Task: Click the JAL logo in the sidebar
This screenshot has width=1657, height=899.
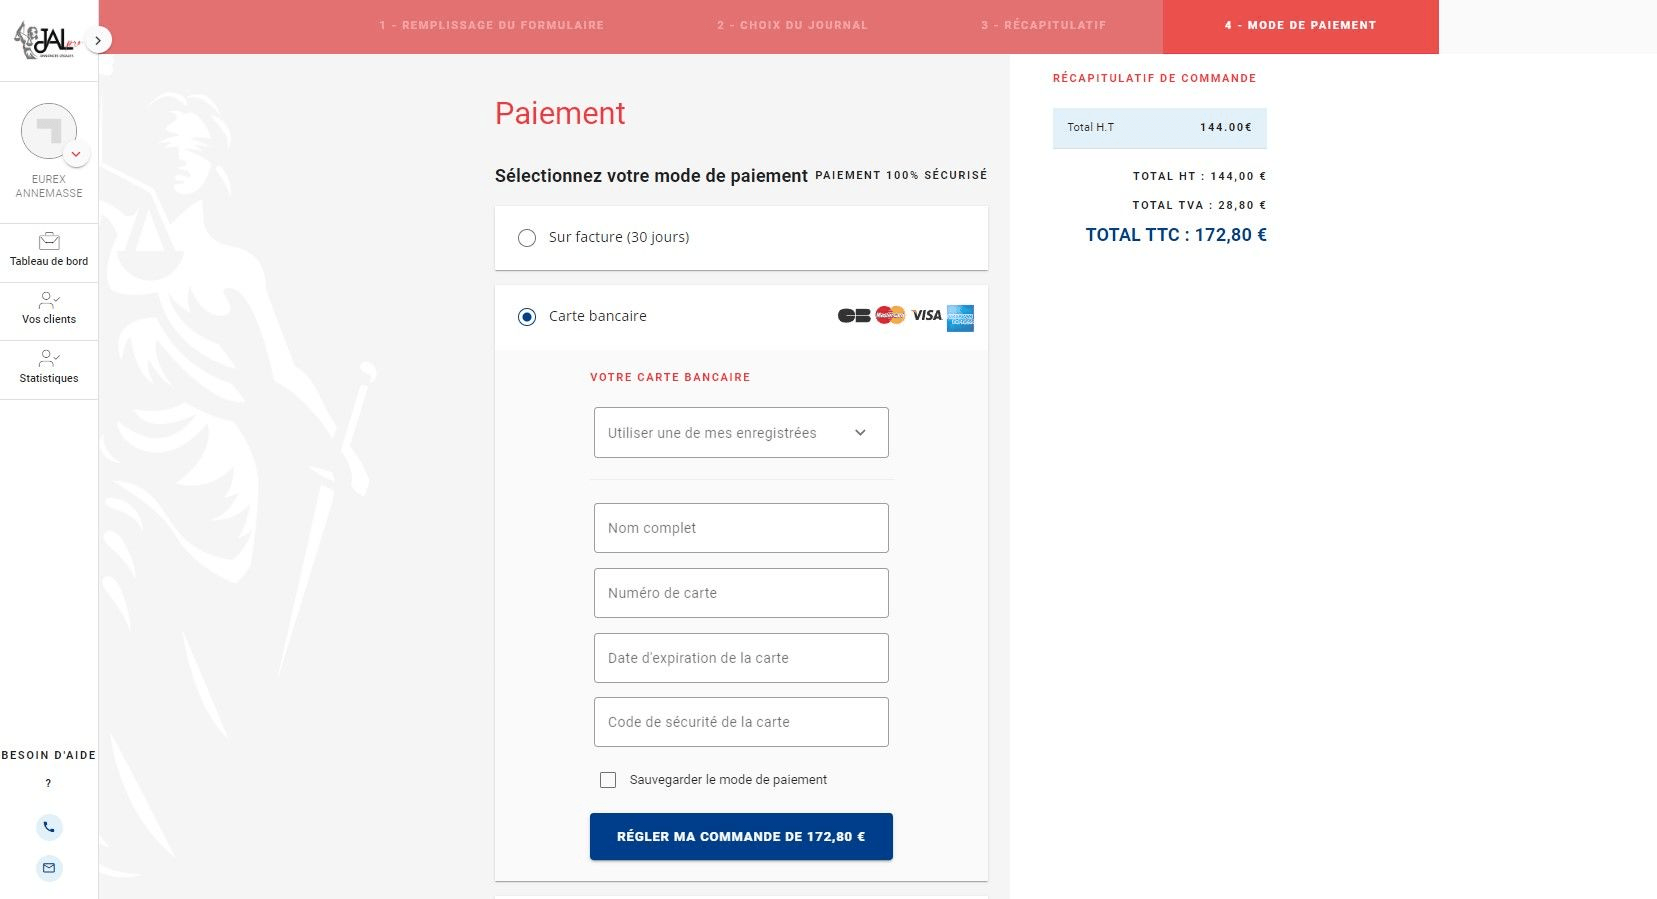Action: pos(46,40)
